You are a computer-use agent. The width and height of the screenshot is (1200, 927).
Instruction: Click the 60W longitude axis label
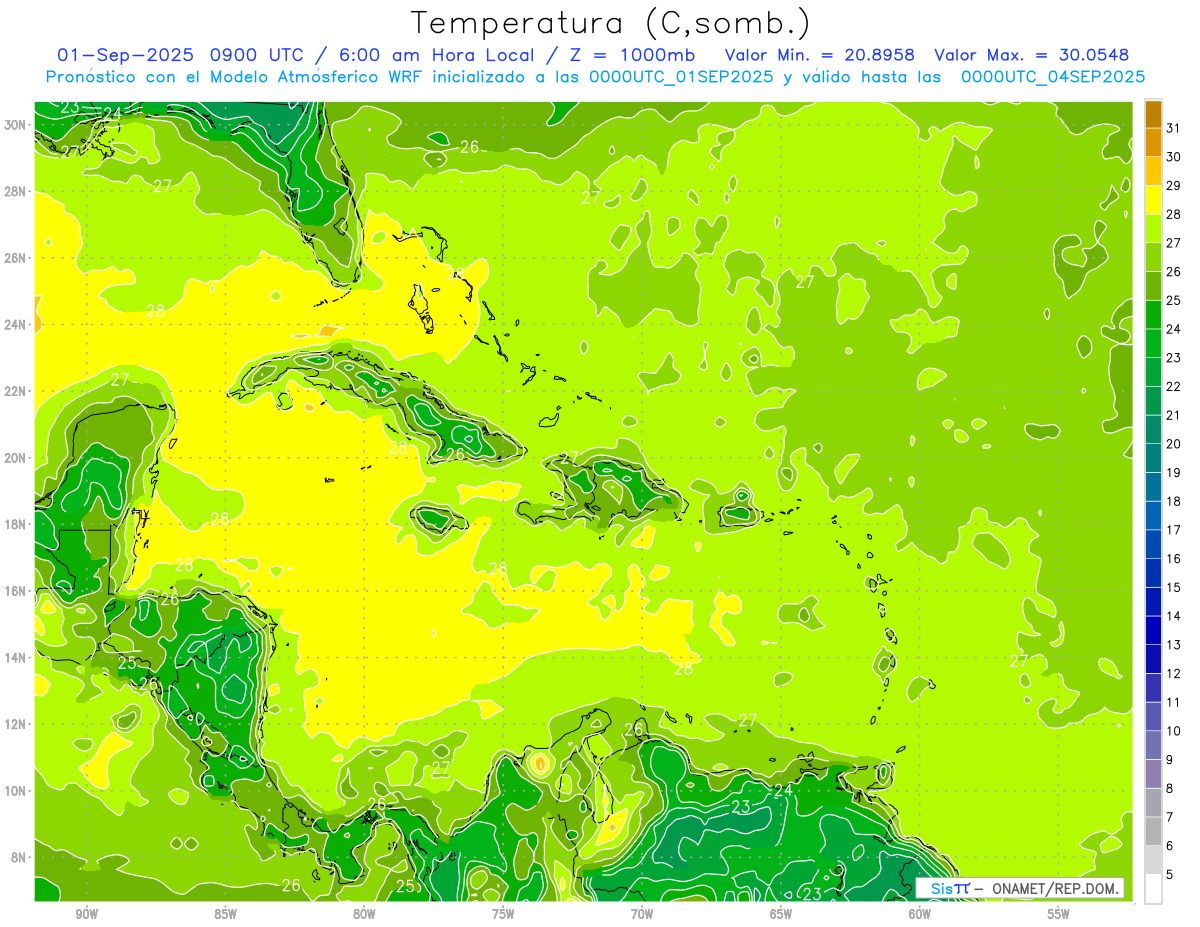tap(920, 914)
